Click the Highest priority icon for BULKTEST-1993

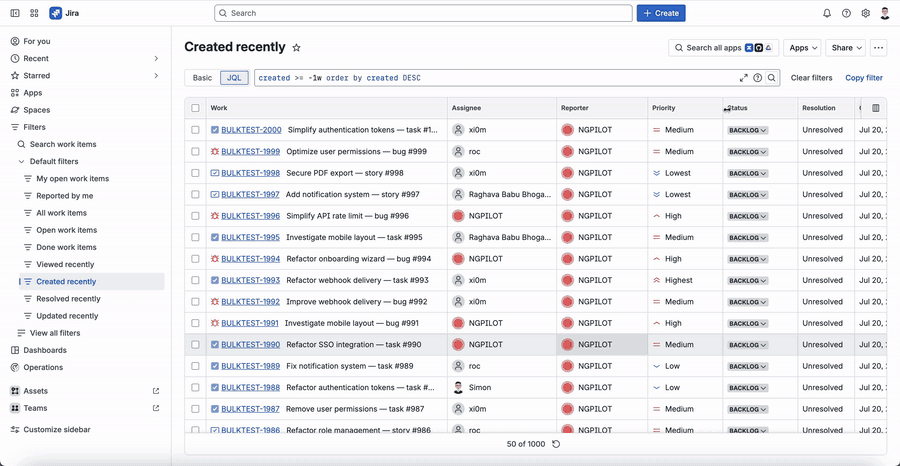657,280
